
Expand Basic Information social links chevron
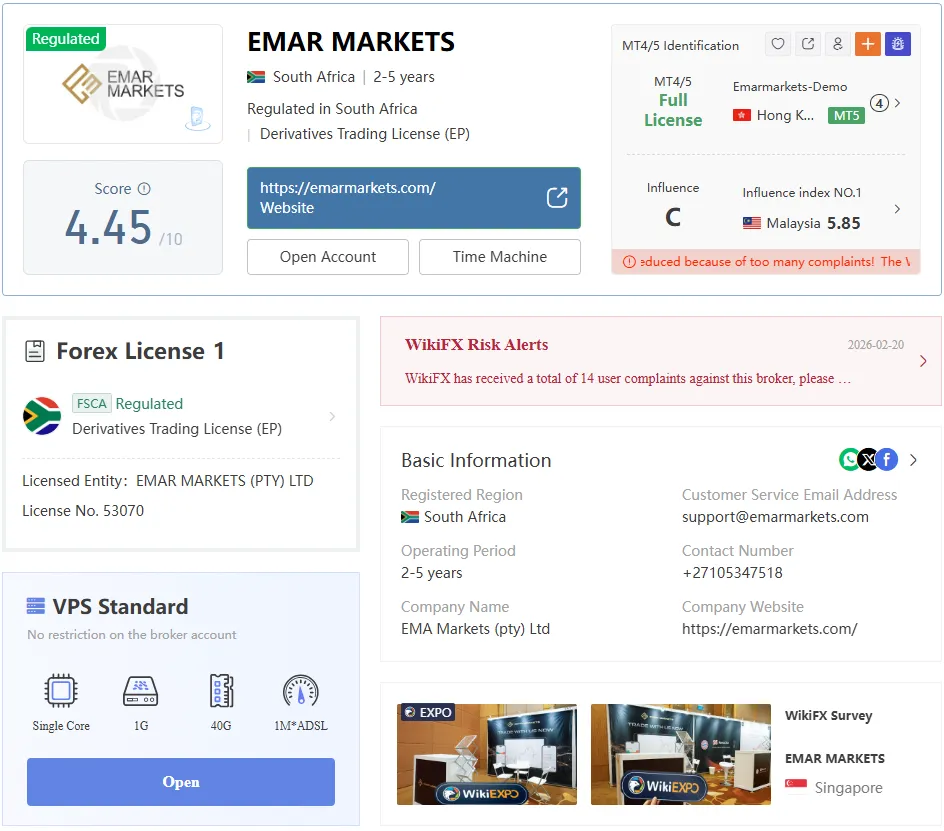pos(913,460)
